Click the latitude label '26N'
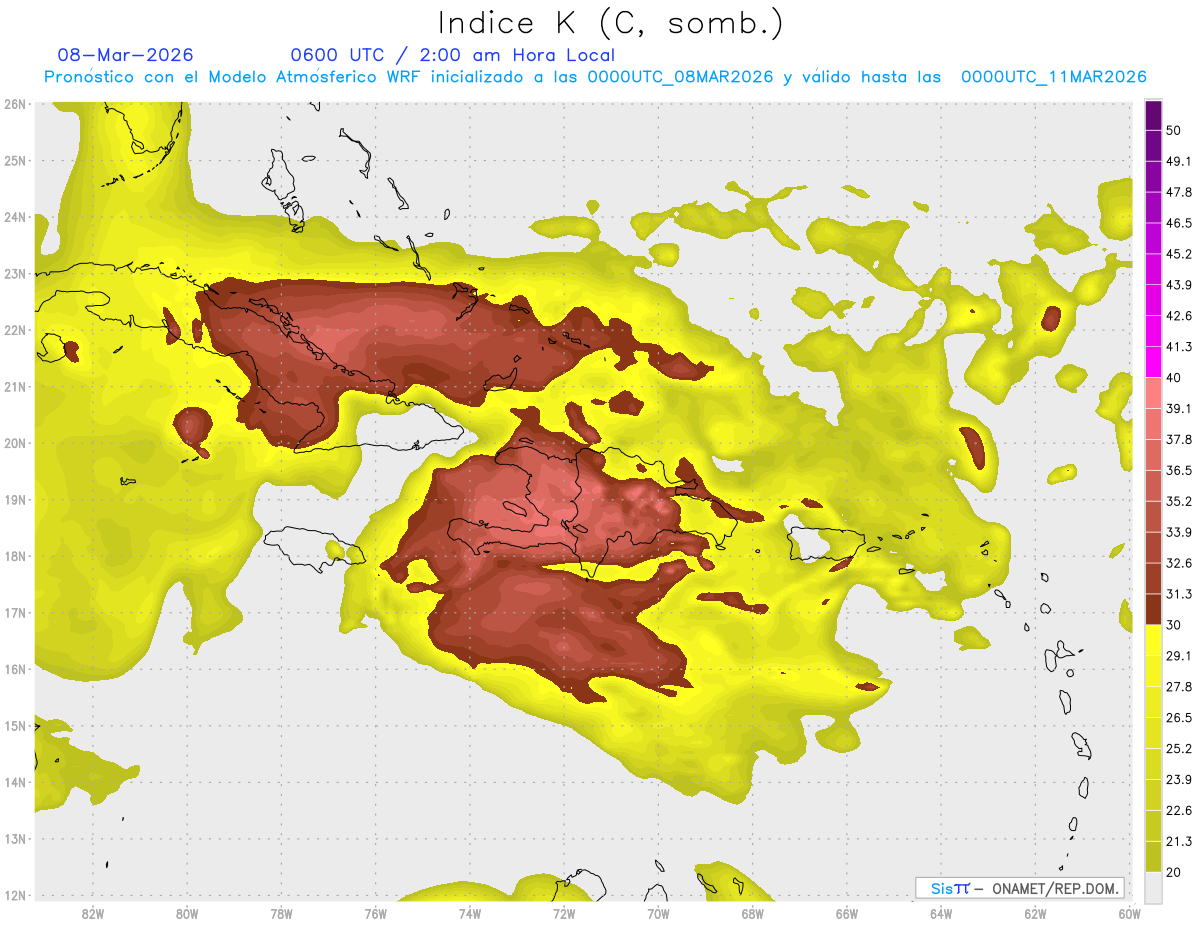The height and width of the screenshot is (927, 1200). point(15,104)
